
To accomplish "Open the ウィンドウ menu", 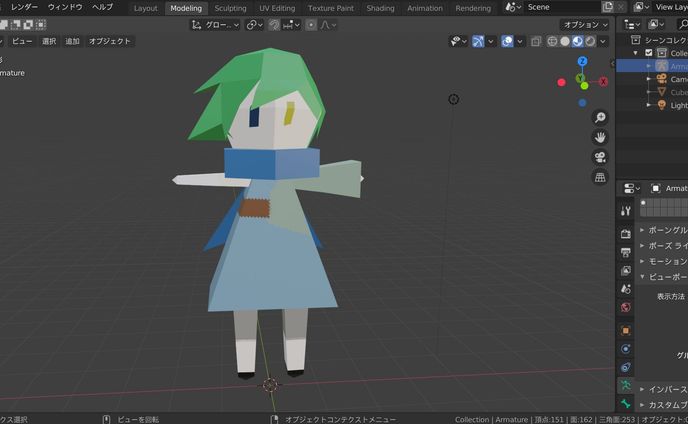I will click(66, 7).
